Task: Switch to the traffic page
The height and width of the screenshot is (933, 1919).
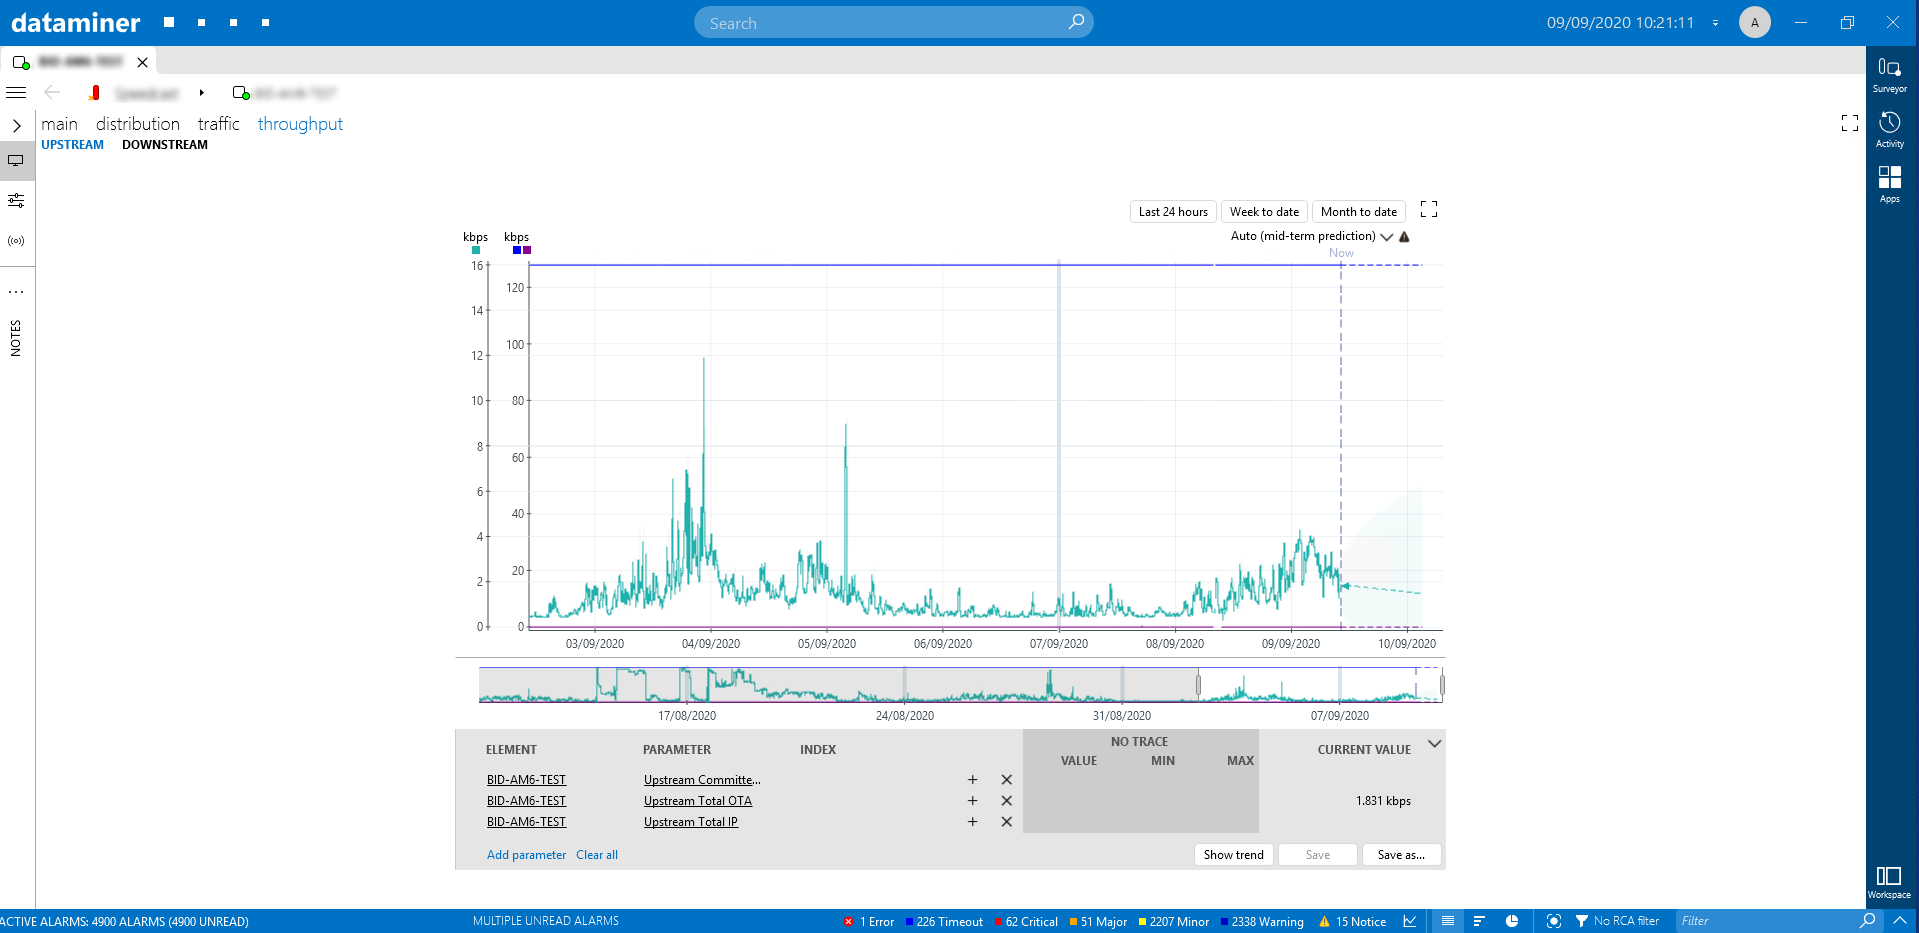Action: [219, 124]
